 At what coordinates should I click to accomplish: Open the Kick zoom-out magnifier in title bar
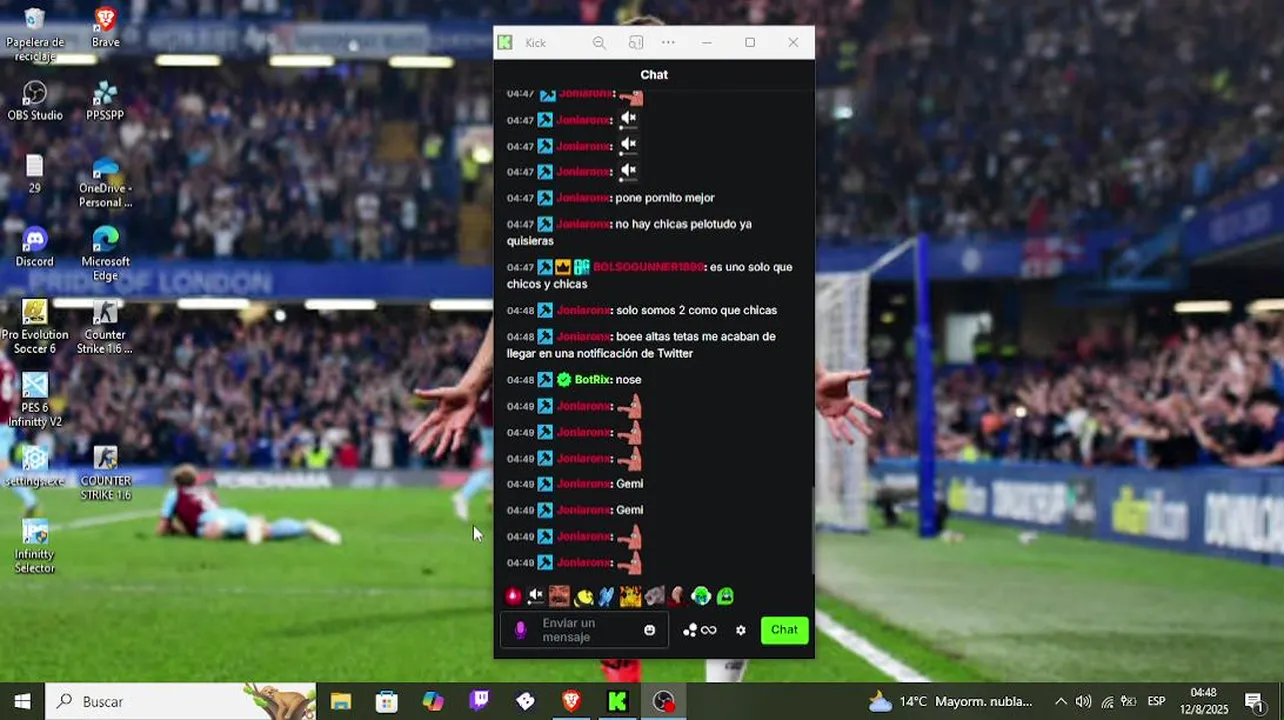pyautogui.click(x=599, y=43)
